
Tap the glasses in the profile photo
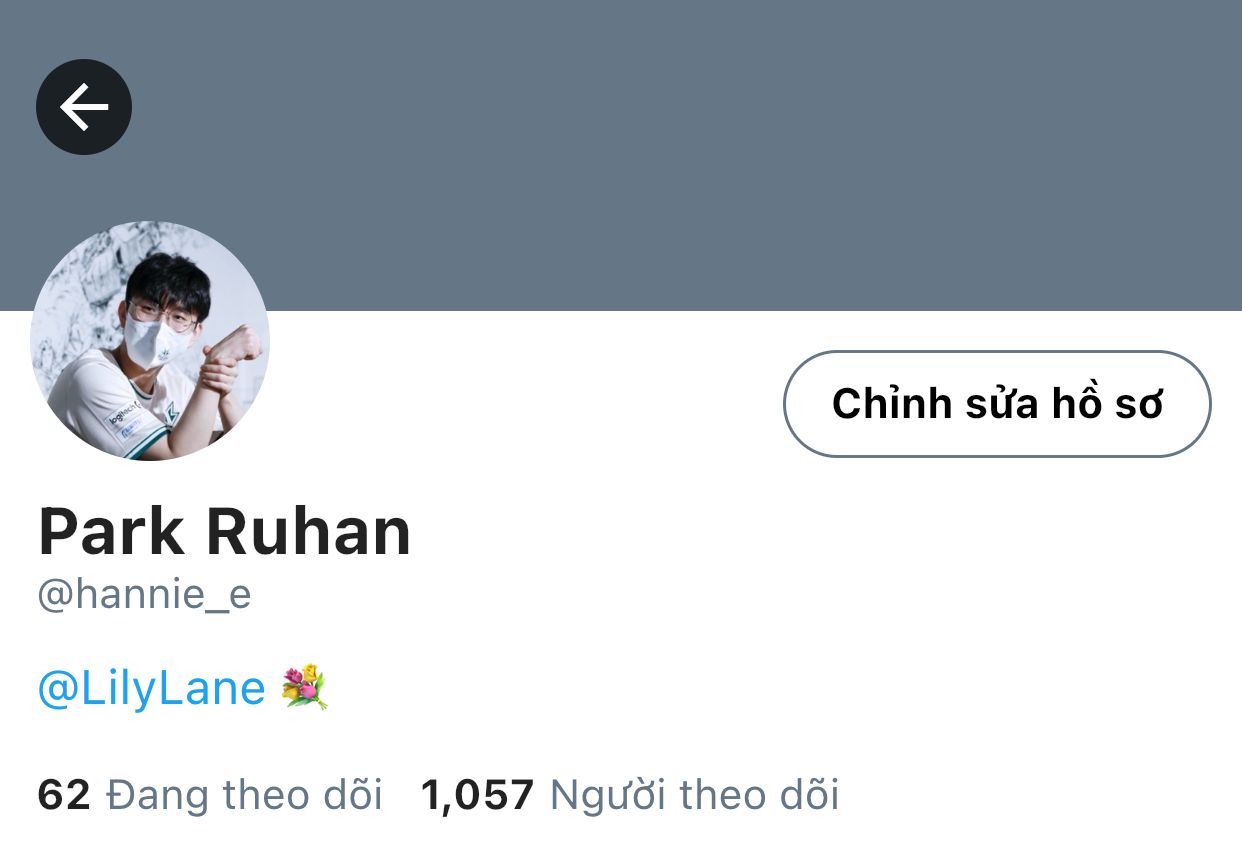(x=165, y=315)
